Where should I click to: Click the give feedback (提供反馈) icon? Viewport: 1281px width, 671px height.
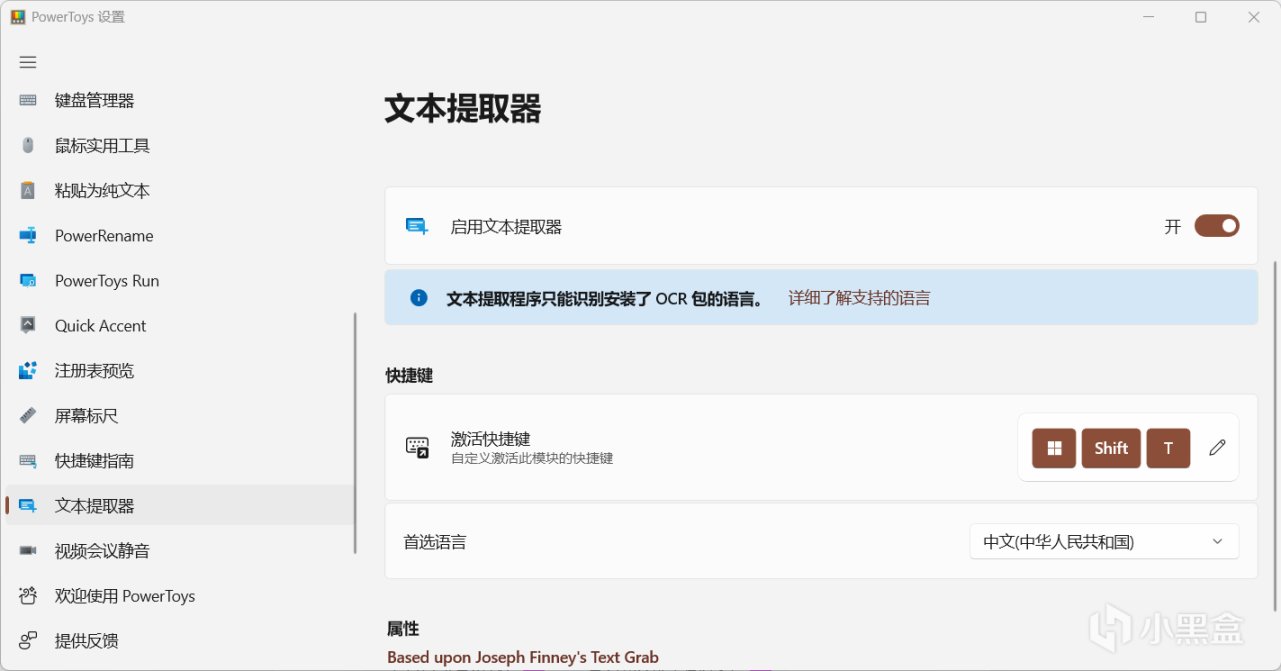click(28, 641)
